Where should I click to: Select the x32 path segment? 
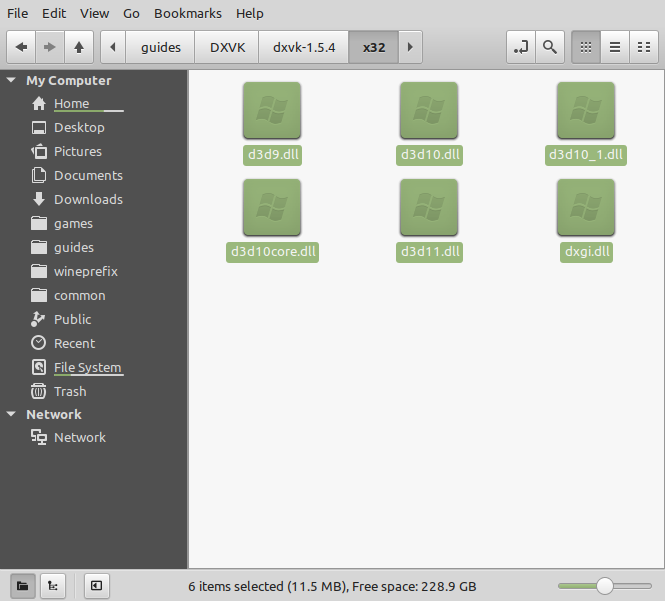click(374, 47)
